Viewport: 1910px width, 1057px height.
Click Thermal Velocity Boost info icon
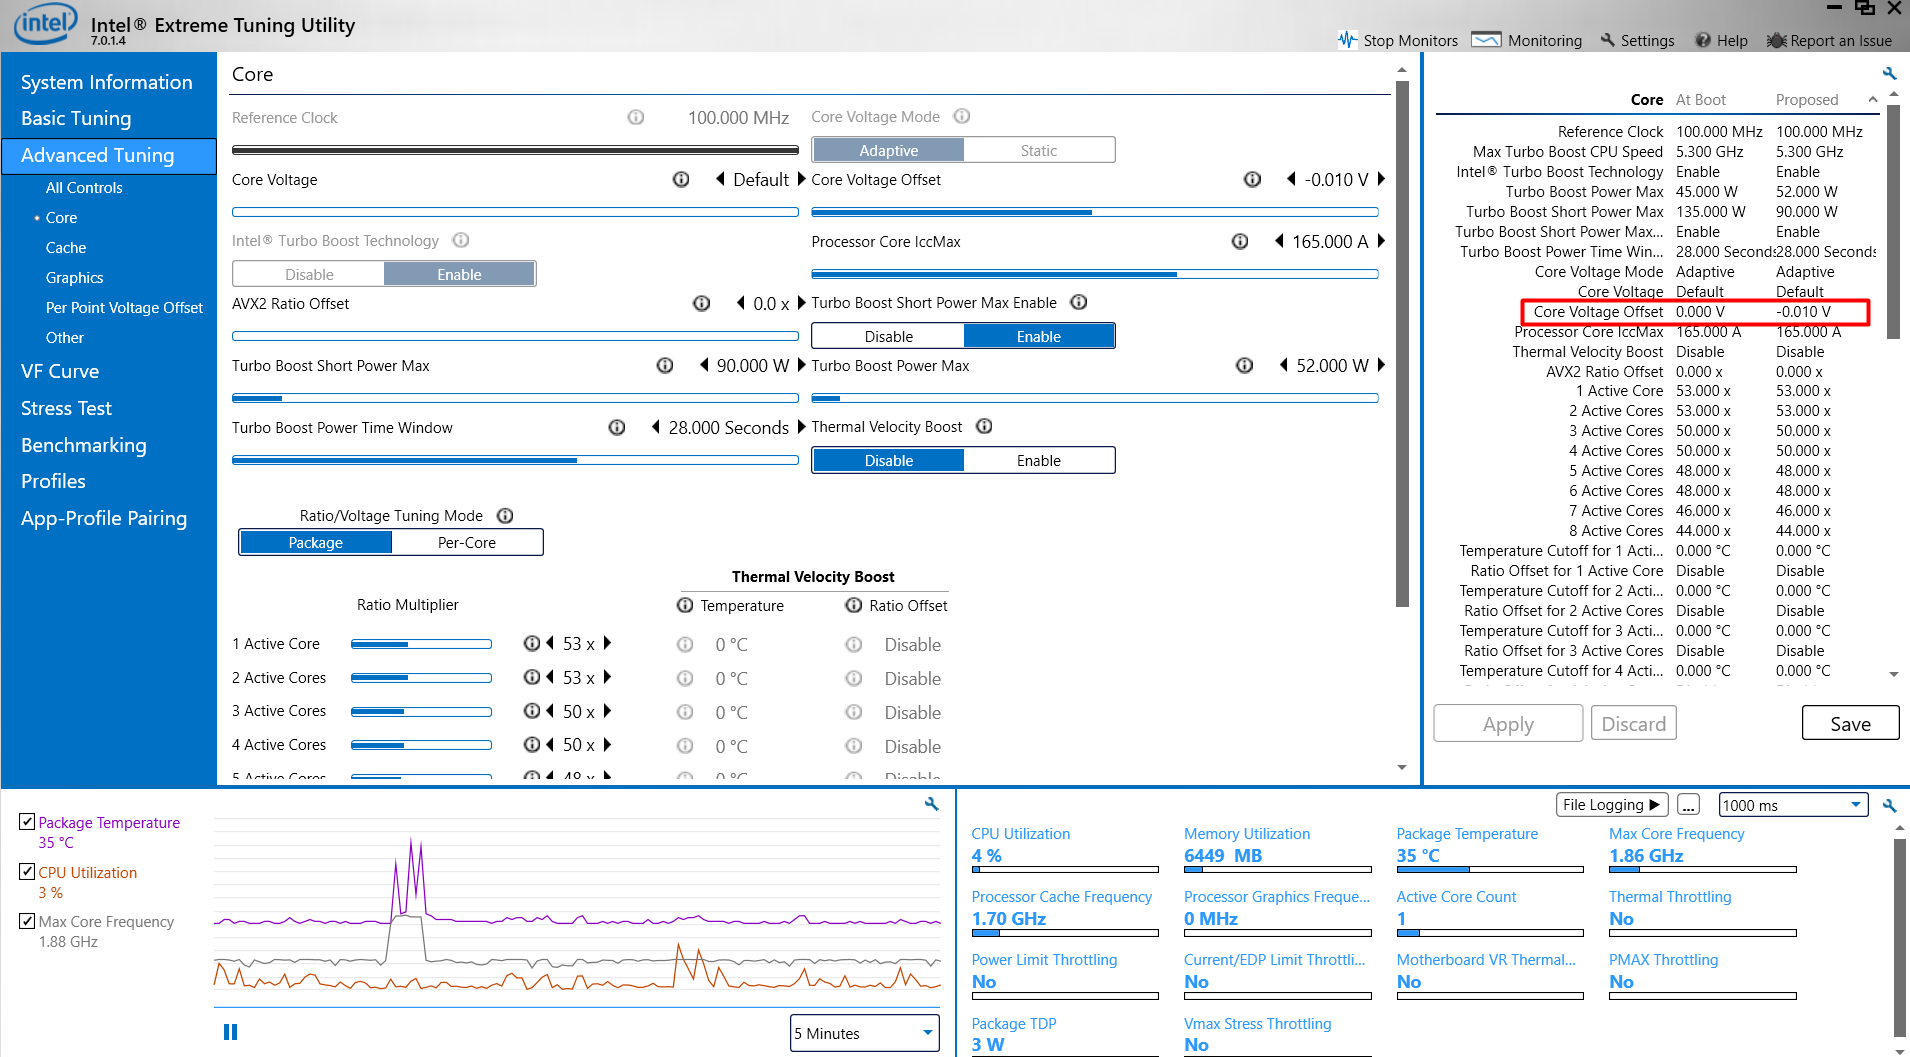984,426
